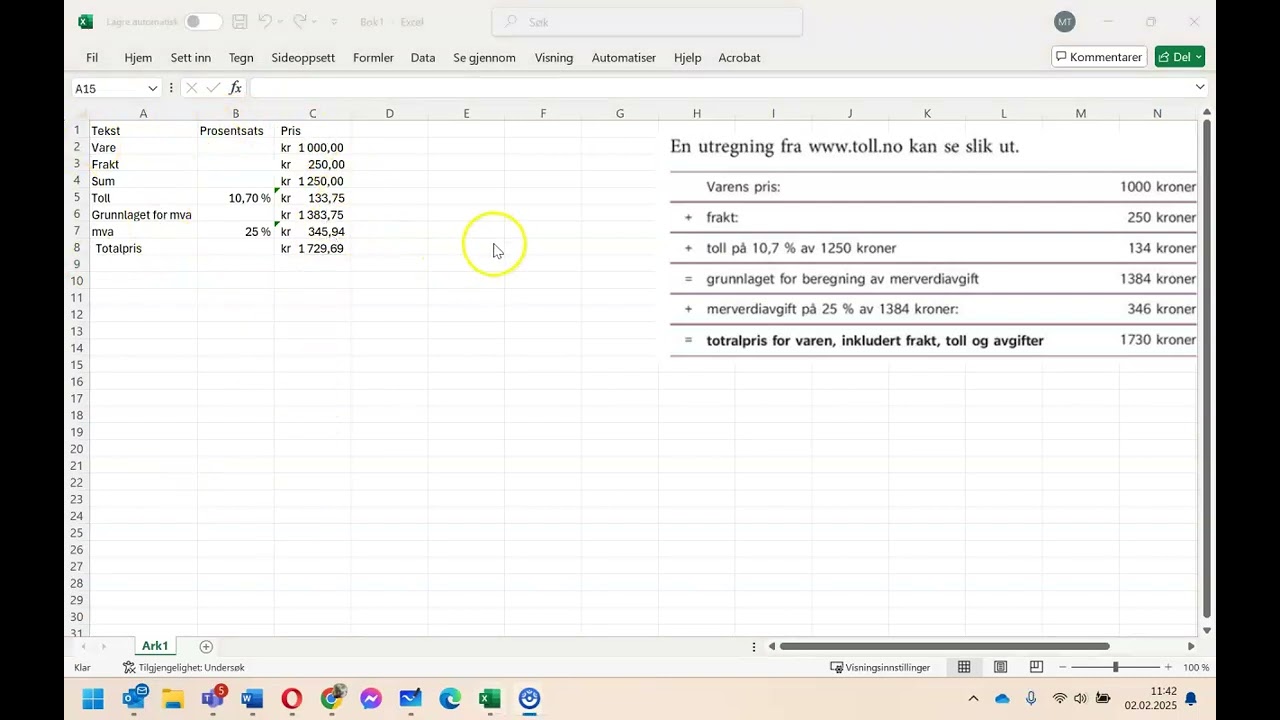1280x720 pixels.
Task: Switch to the Hjem ribbon tab
Action: click(138, 57)
